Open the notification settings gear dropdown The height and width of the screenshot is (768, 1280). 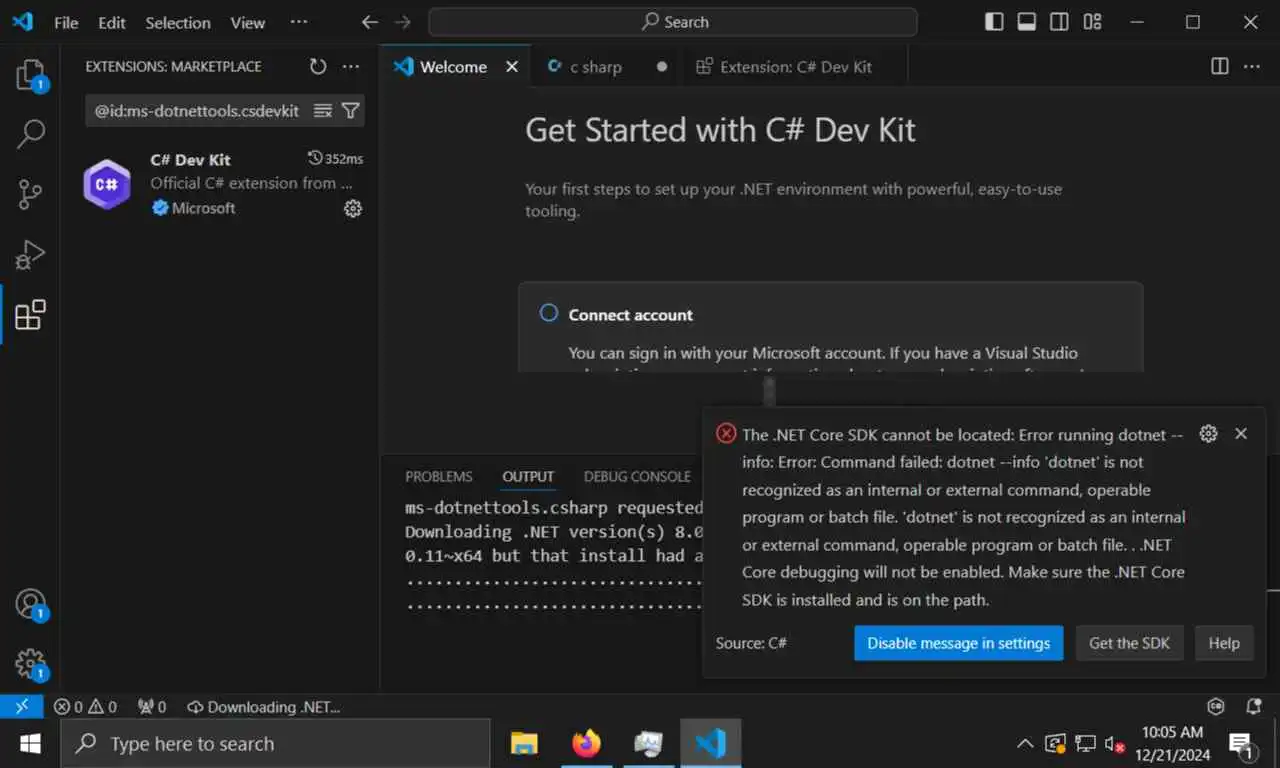click(1208, 433)
